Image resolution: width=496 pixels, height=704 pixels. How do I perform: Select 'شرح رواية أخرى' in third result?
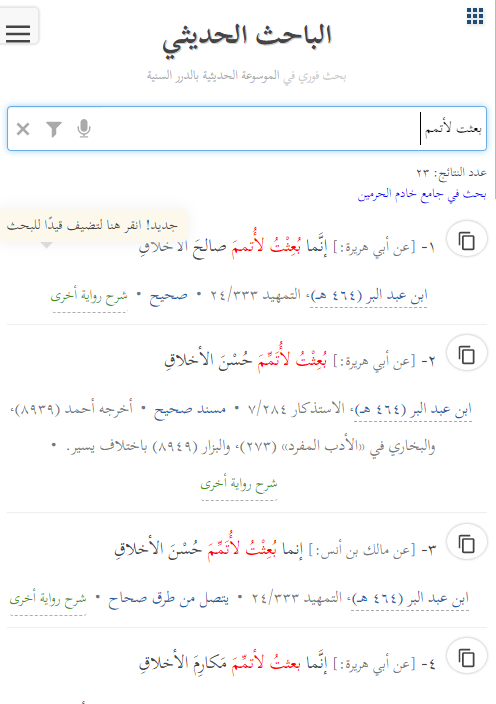coord(48,599)
